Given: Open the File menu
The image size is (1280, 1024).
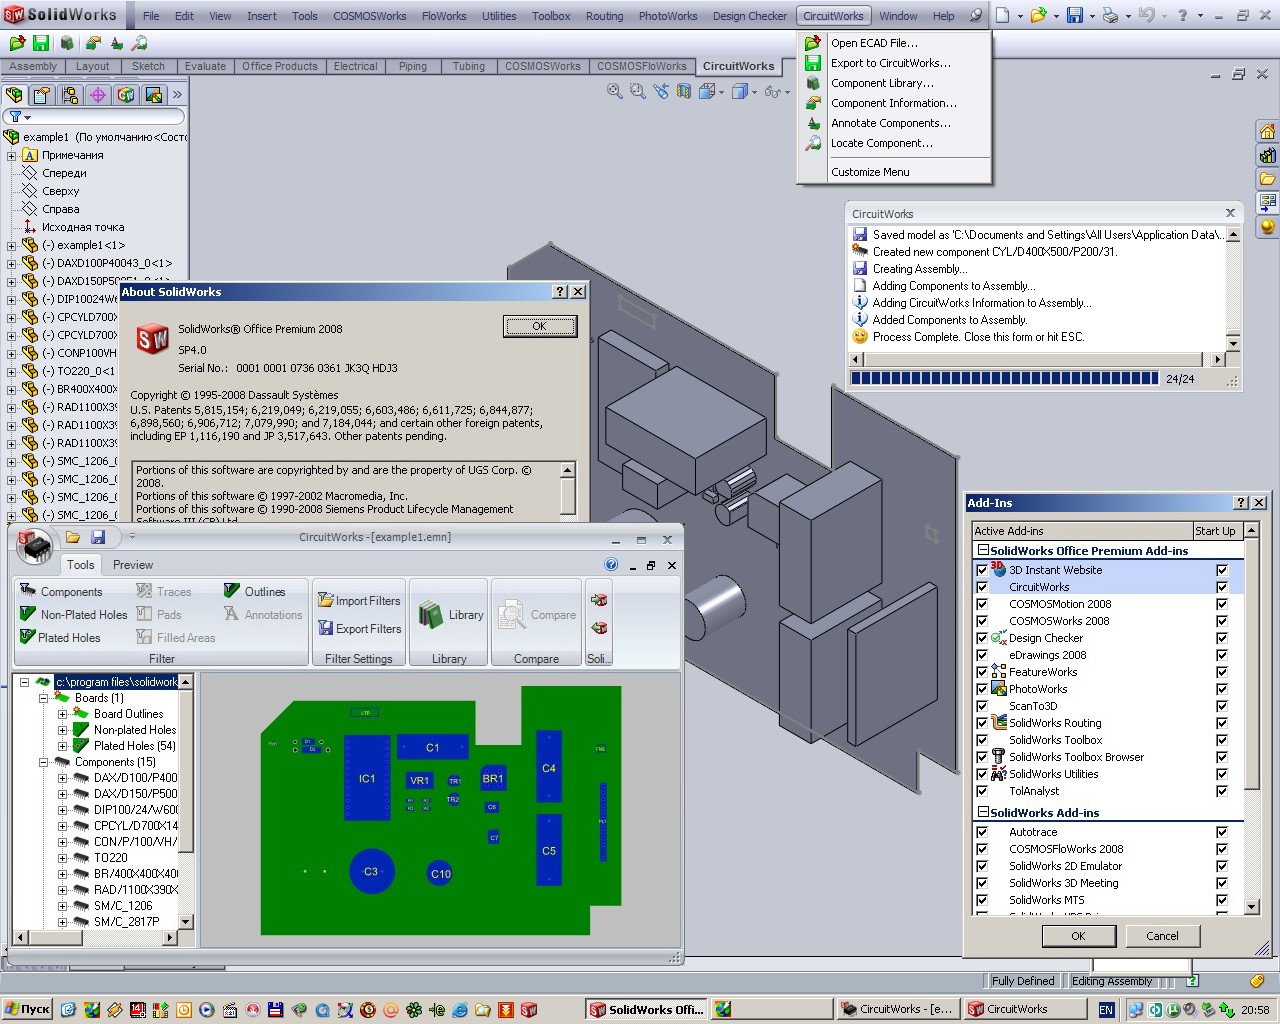Looking at the screenshot, I should point(151,16).
